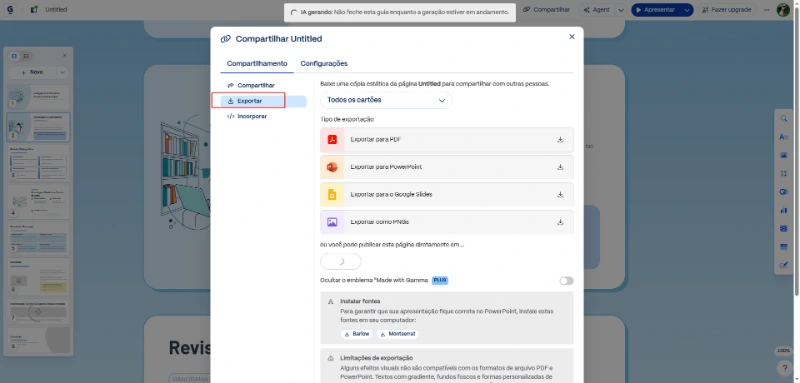Select Exportar in the dialog sidebar

263,101
